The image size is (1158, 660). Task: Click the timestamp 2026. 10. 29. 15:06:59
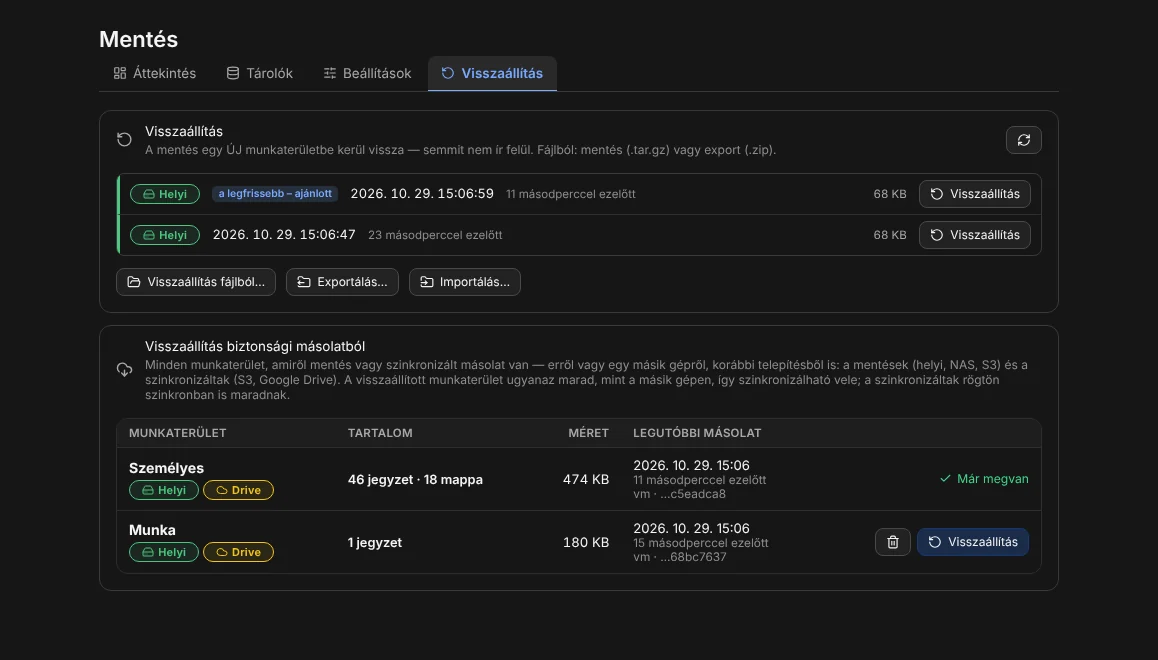[x=422, y=193]
